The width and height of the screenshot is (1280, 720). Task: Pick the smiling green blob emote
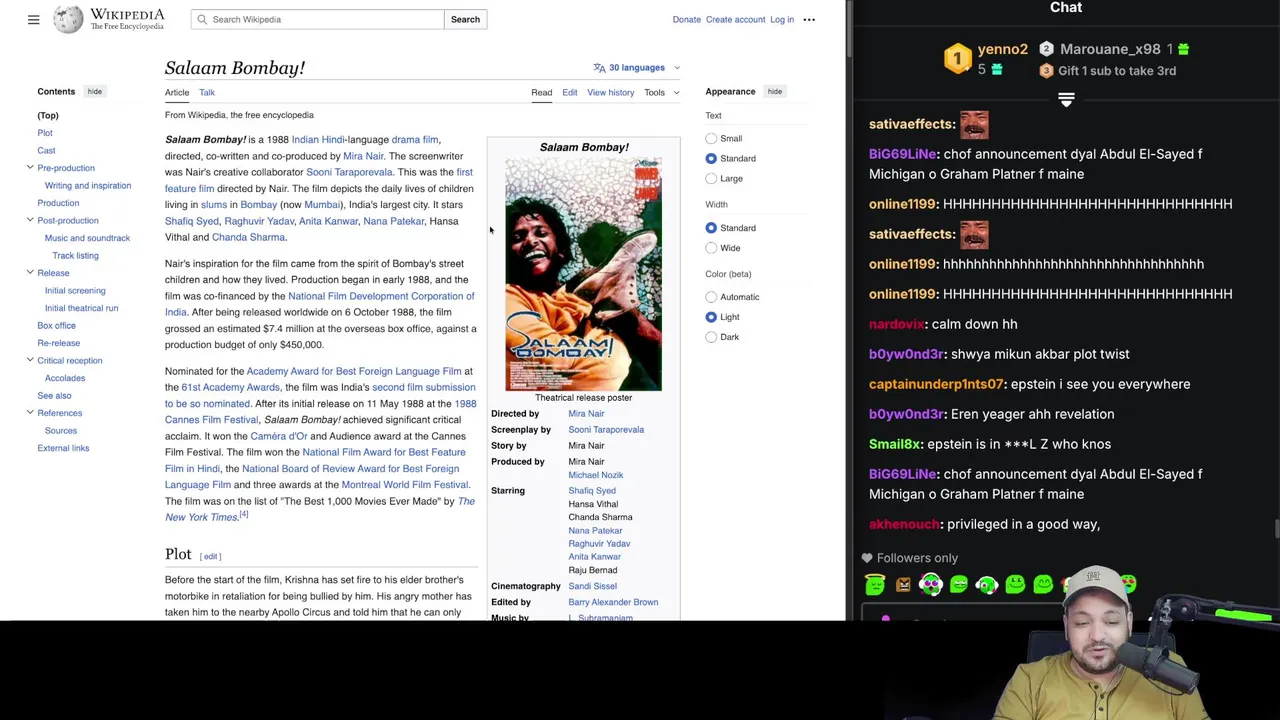1015,585
